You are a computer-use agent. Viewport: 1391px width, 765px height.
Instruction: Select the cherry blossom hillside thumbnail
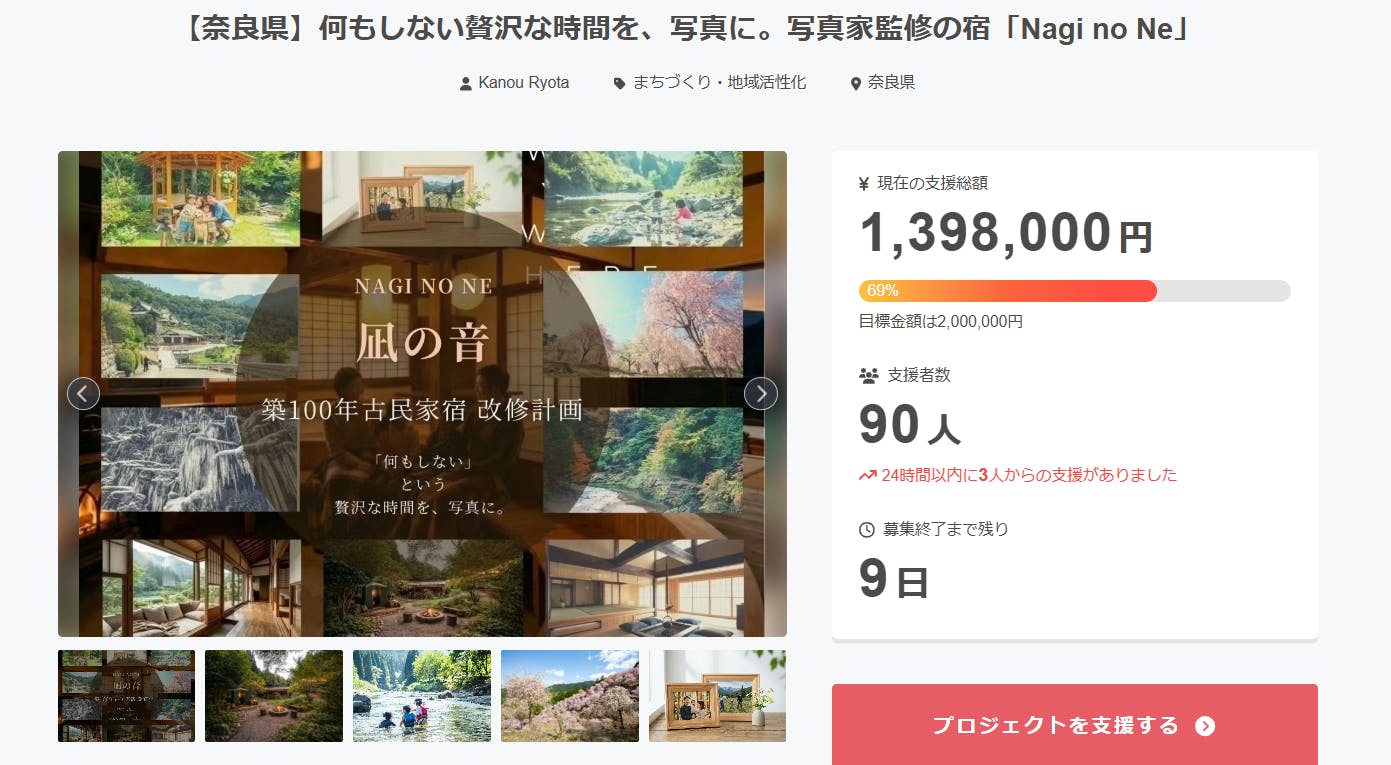tap(570, 696)
